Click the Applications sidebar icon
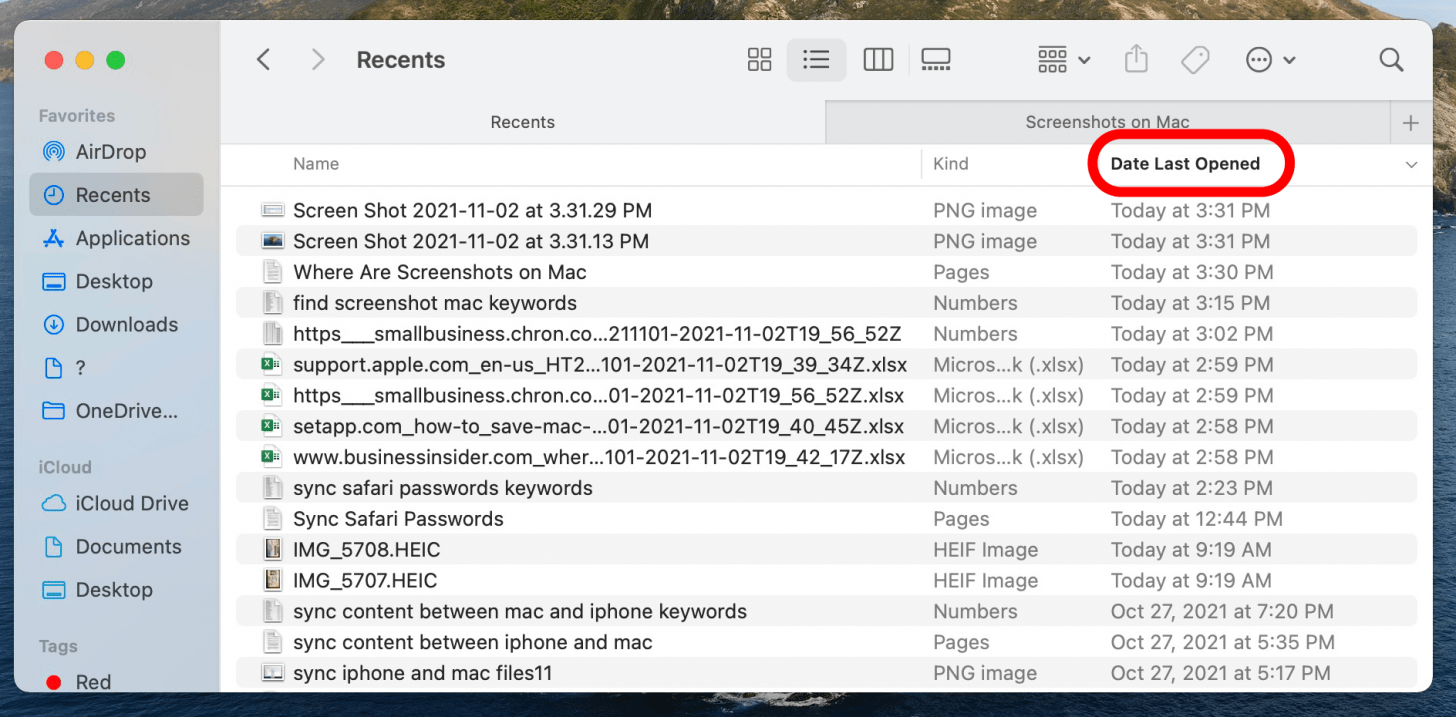The height and width of the screenshot is (717, 1456). [x=54, y=238]
